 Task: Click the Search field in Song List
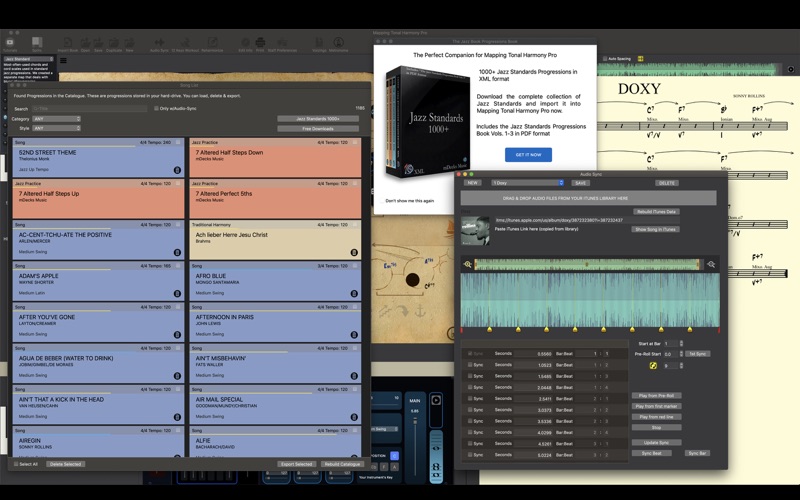pos(89,109)
